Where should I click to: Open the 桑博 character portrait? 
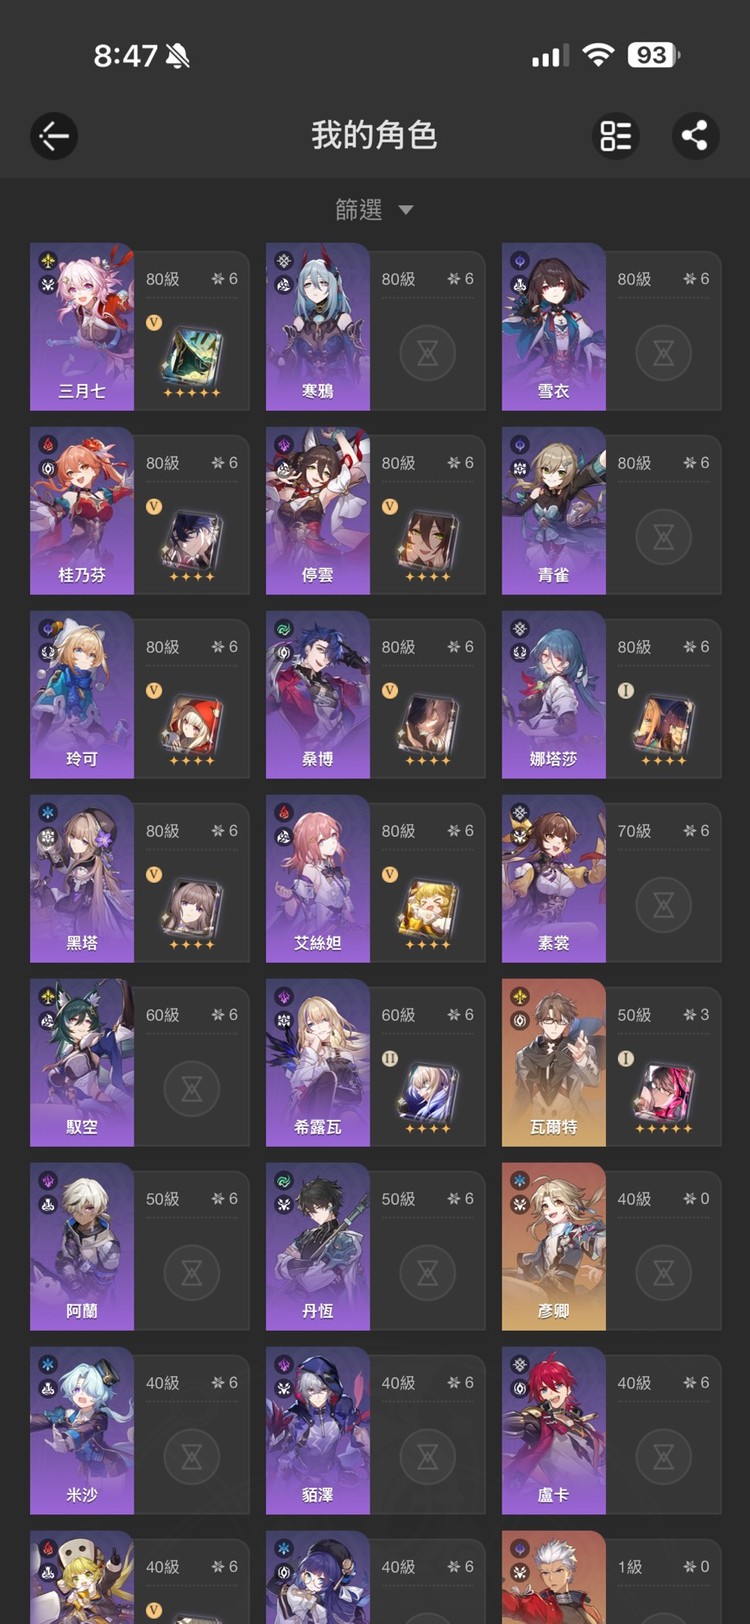point(318,695)
